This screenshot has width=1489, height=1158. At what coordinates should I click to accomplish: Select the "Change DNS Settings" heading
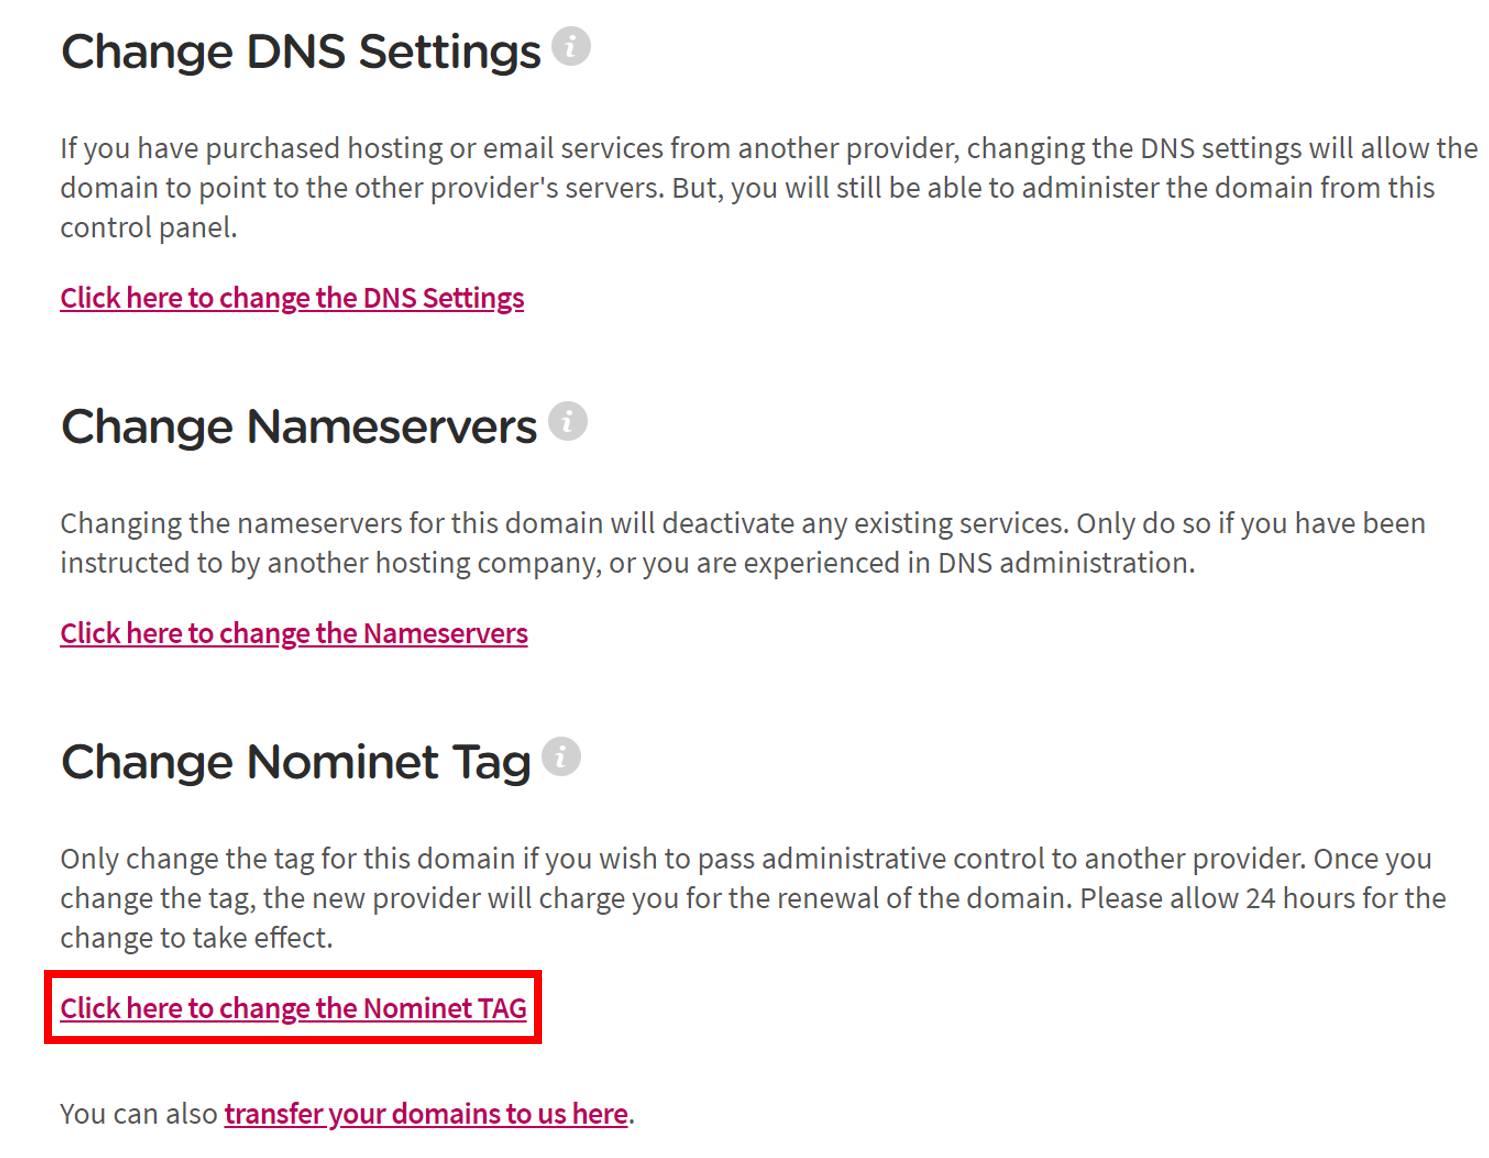point(300,50)
